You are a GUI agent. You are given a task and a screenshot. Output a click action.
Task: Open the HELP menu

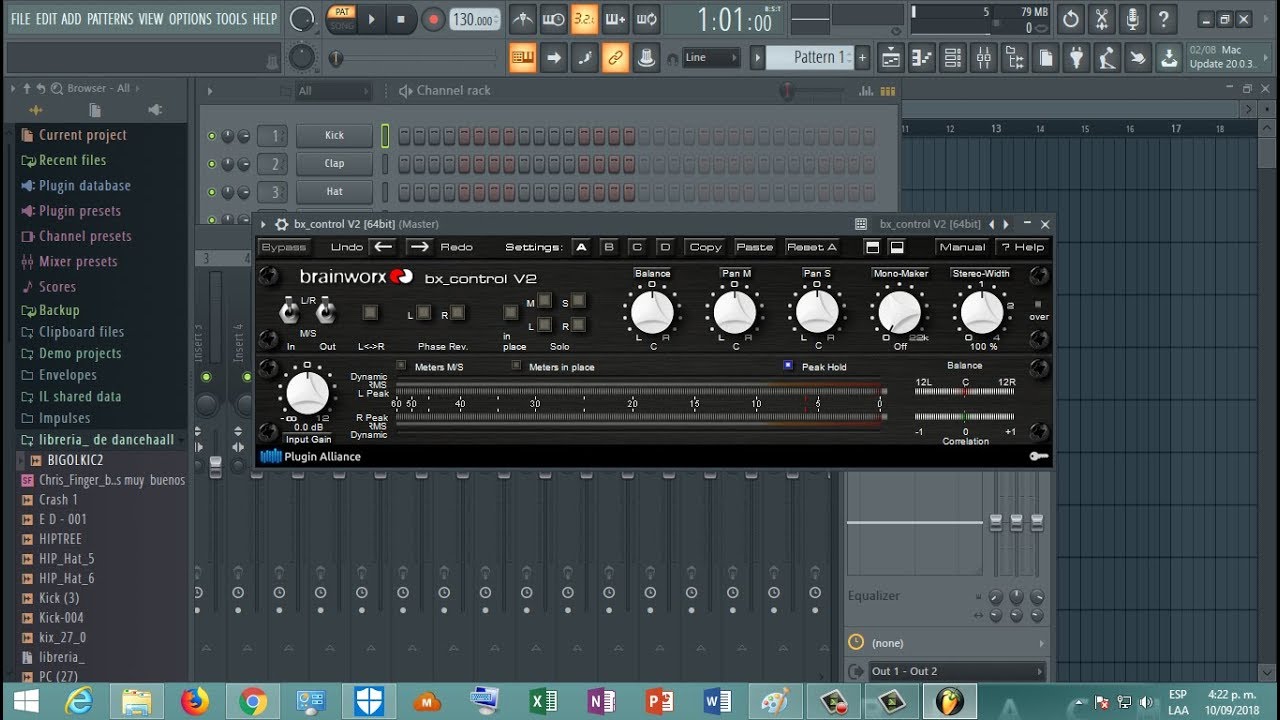pos(265,19)
